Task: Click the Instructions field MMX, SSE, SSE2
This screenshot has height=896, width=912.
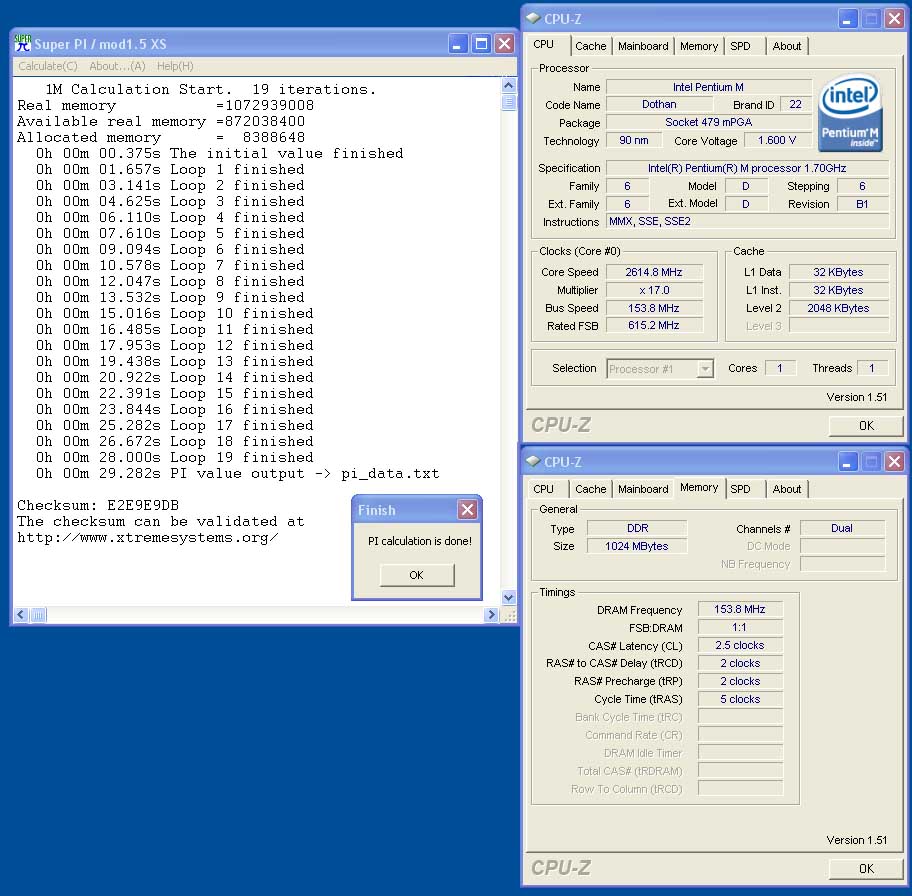Action: tap(747, 221)
